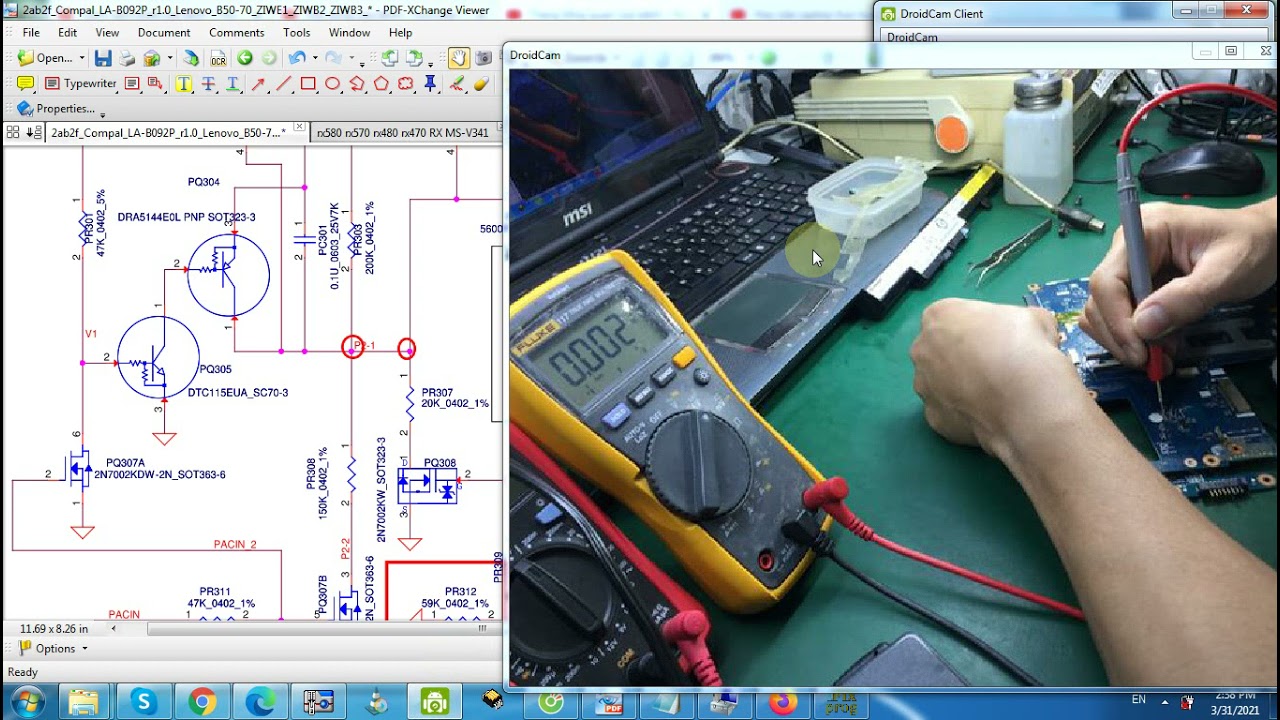Select the Strikeout text tool
The height and width of the screenshot is (720, 1280).
(208, 83)
